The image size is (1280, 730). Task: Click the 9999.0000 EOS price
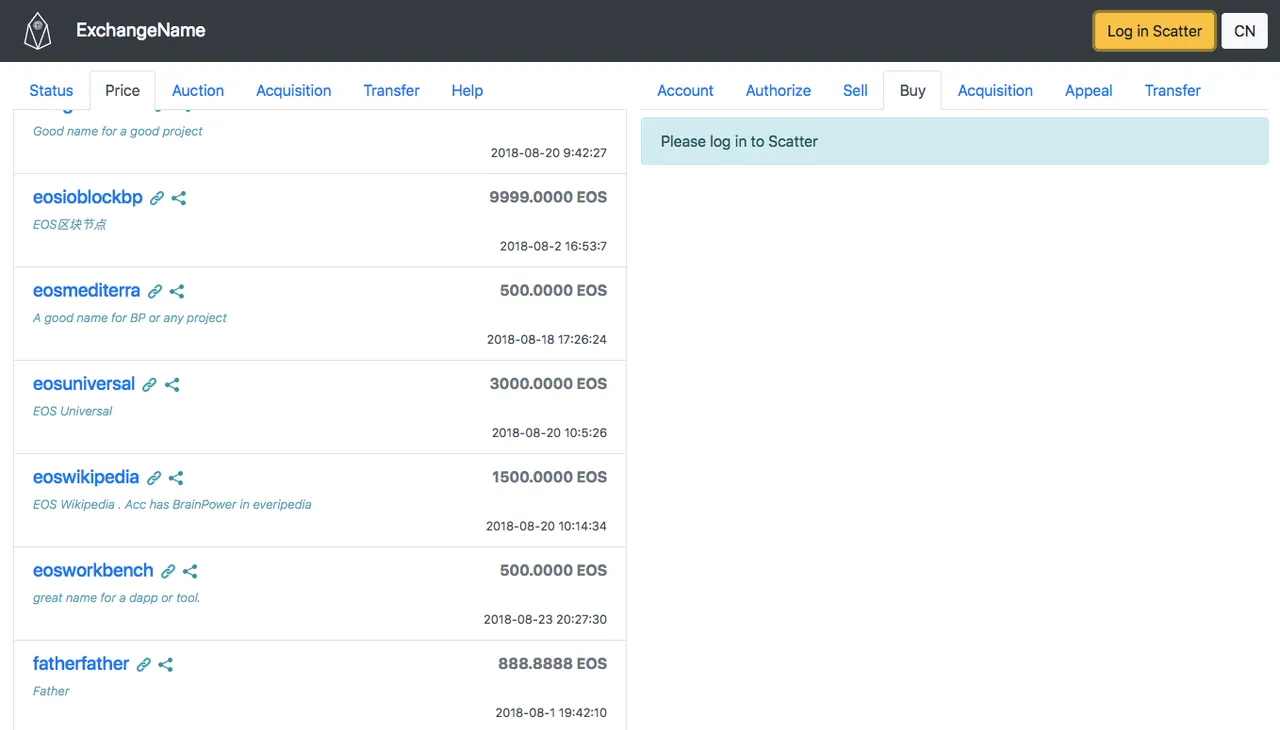pos(548,197)
